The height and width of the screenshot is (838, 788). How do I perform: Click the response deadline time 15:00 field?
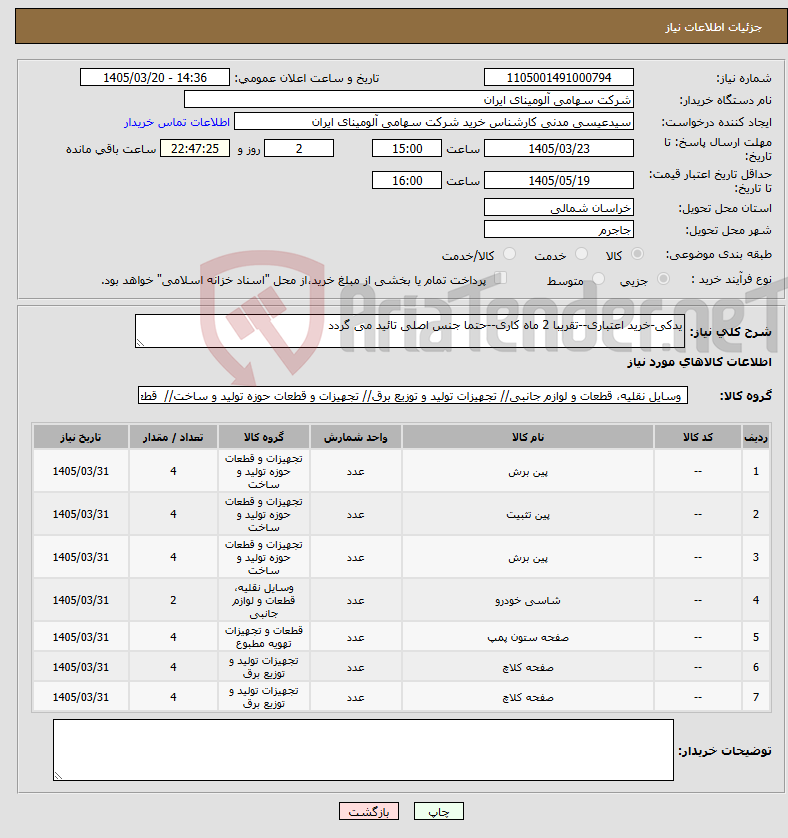(x=407, y=149)
